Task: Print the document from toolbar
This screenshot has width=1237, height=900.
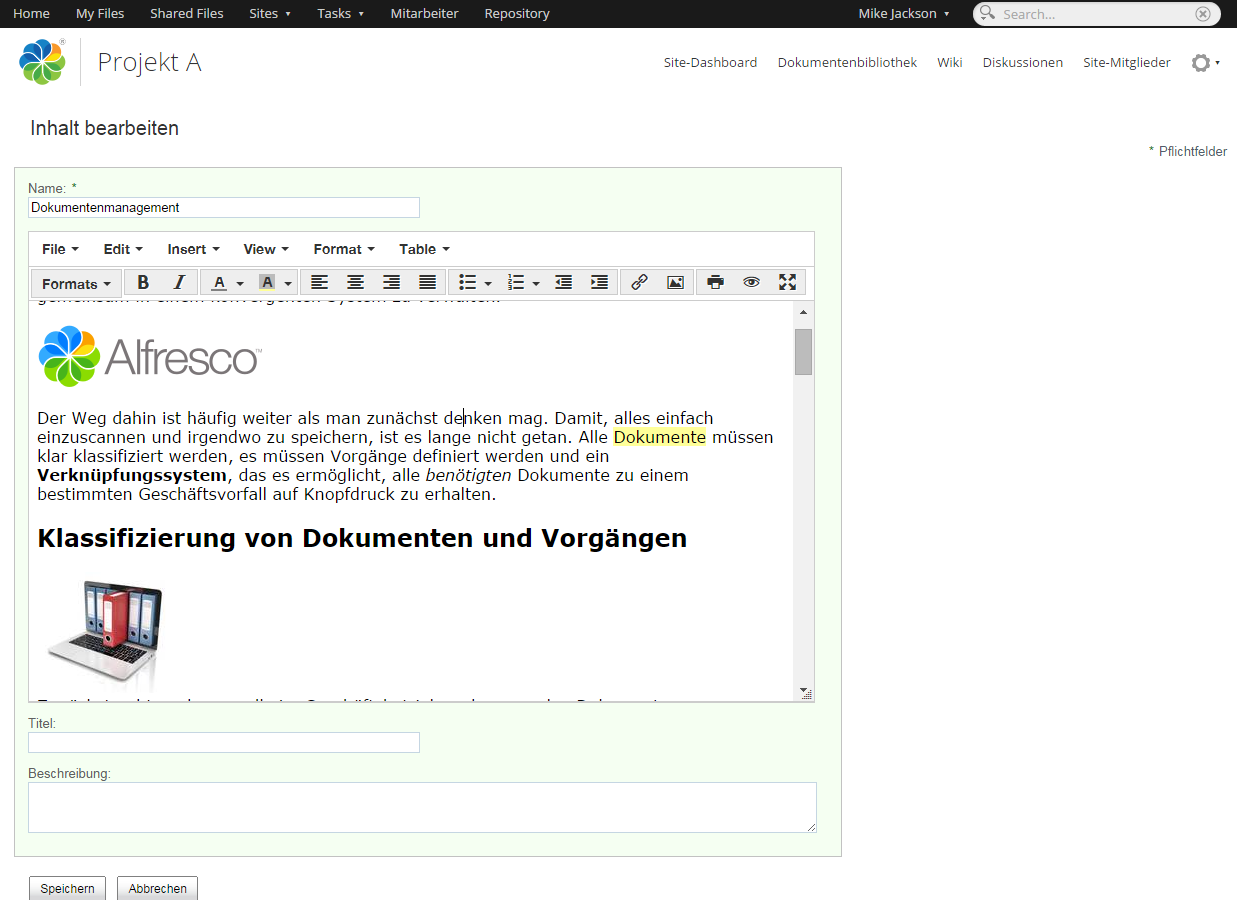Action: pos(715,283)
